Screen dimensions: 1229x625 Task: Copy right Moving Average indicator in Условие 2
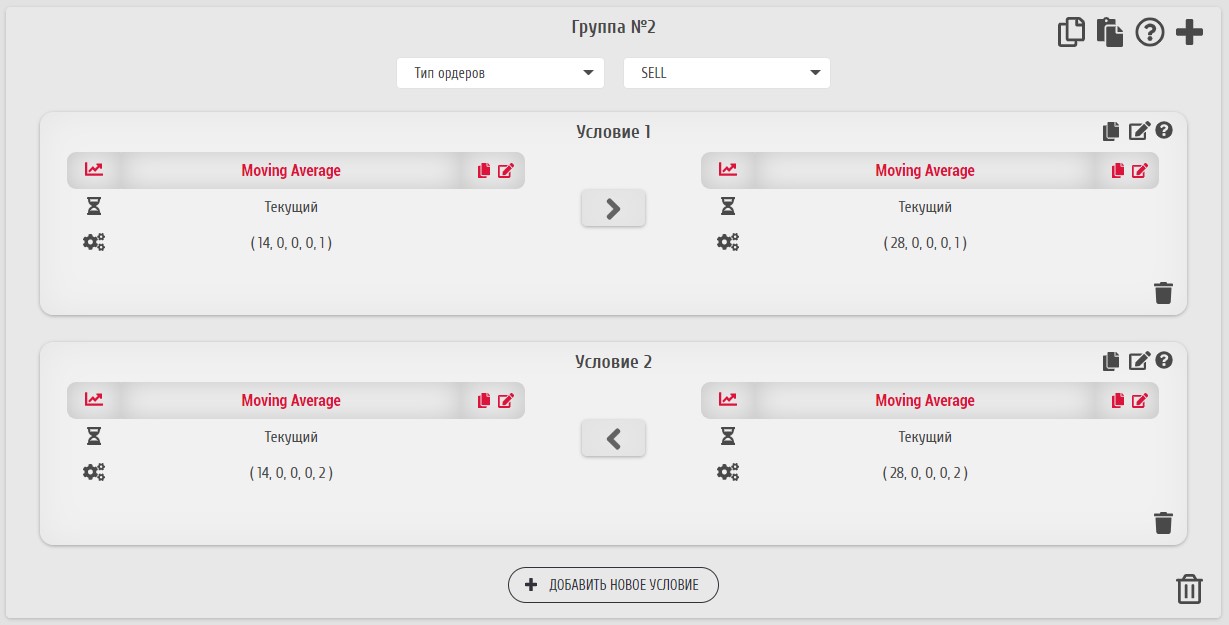tap(1118, 401)
